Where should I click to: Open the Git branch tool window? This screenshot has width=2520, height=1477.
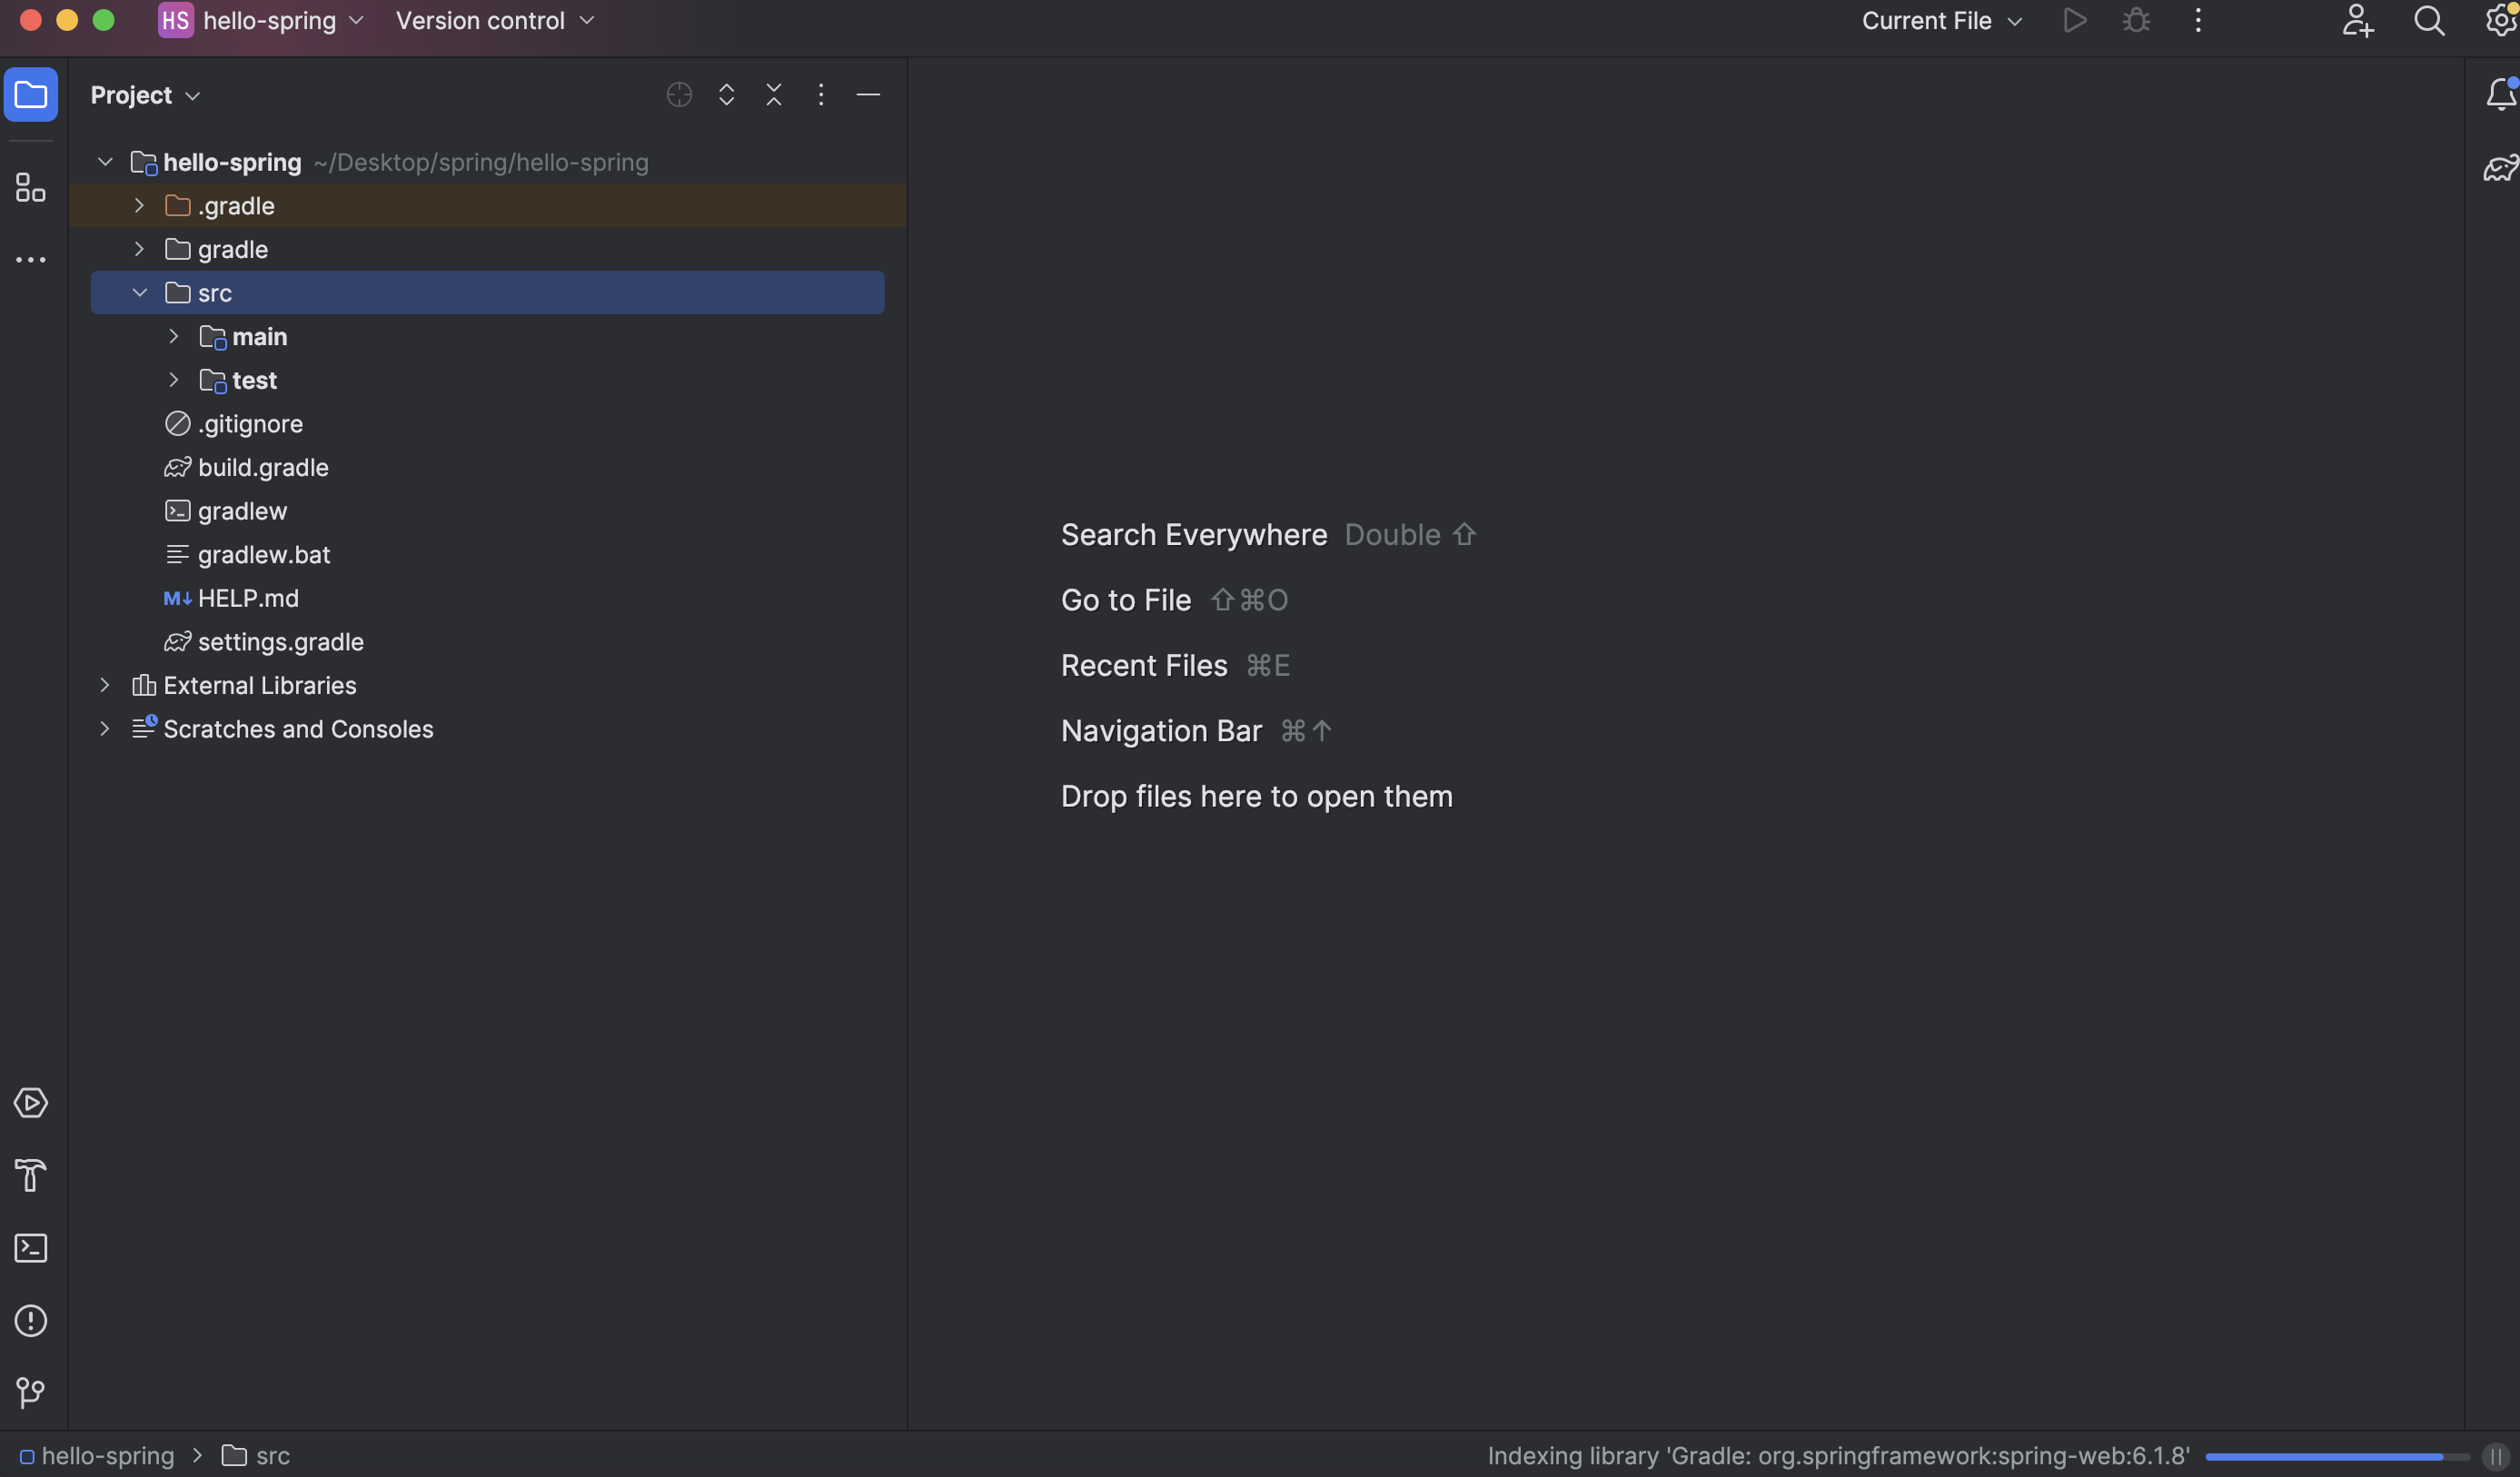tap(30, 1392)
